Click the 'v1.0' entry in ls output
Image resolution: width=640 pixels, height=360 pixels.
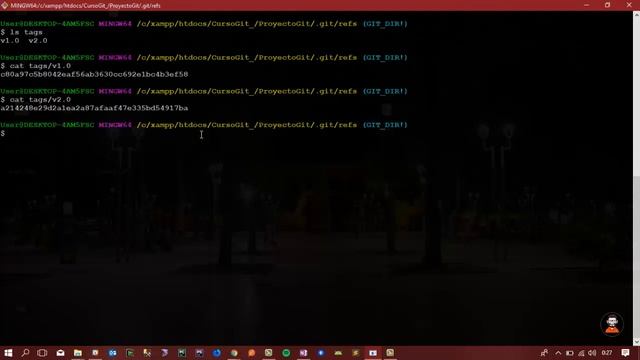[10, 41]
